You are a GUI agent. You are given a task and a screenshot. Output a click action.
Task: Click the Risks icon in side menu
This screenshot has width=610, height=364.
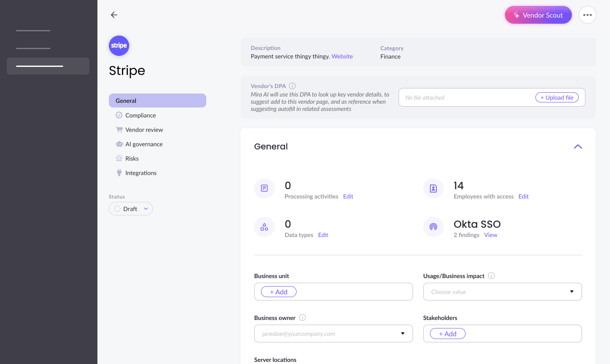[x=119, y=158]
